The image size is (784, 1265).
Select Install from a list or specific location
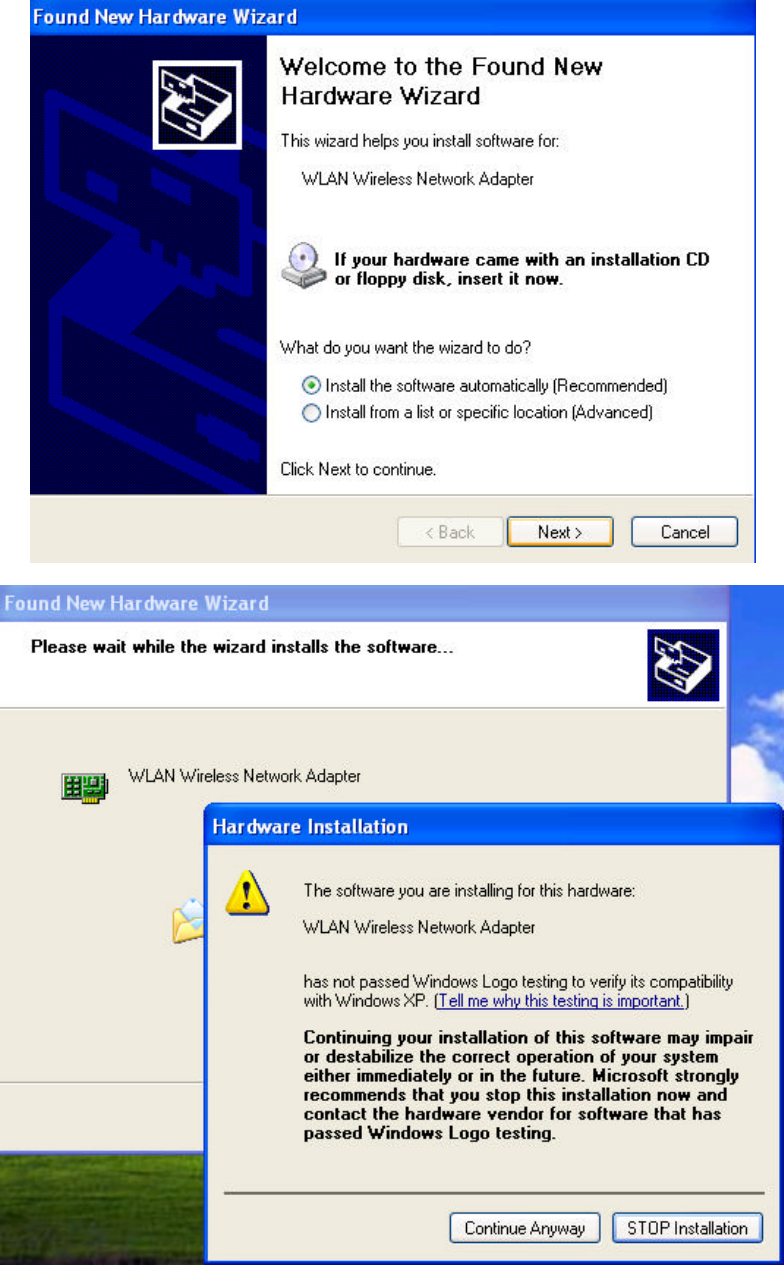tap(477, 412)
